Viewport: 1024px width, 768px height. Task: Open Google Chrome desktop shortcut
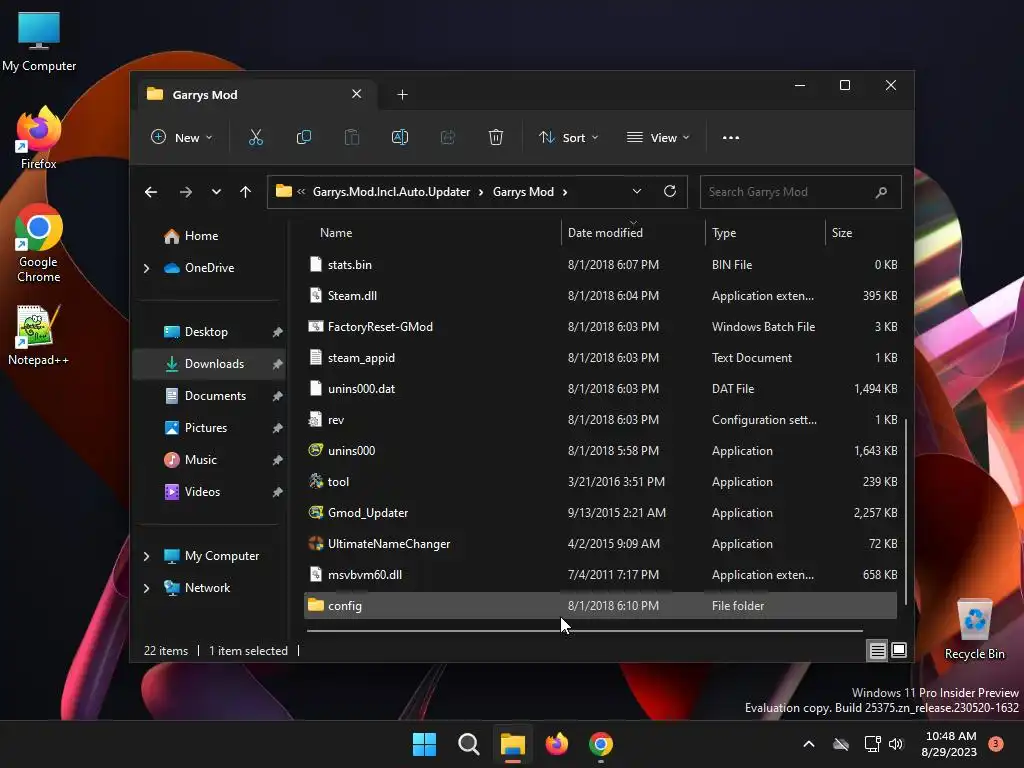pos(39,242)
